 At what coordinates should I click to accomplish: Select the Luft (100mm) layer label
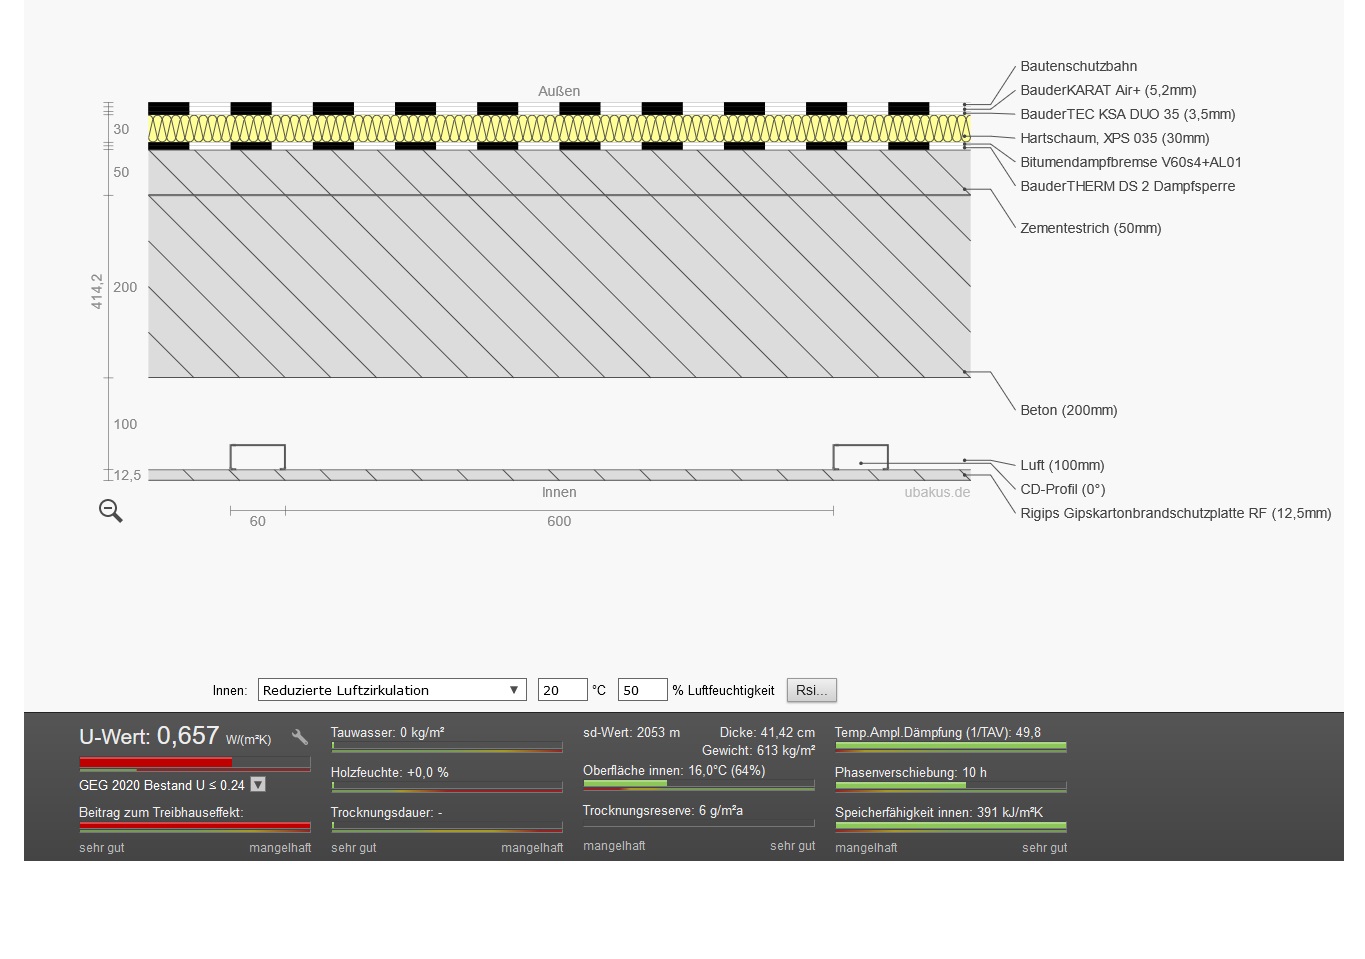[1062, 465]
